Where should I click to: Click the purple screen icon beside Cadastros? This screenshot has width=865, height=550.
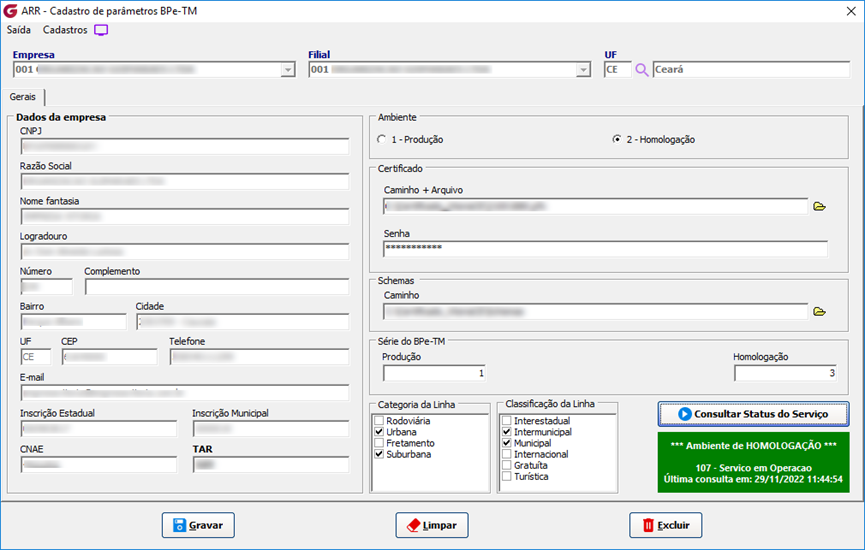pyautogui.click(x=101, y=30)
